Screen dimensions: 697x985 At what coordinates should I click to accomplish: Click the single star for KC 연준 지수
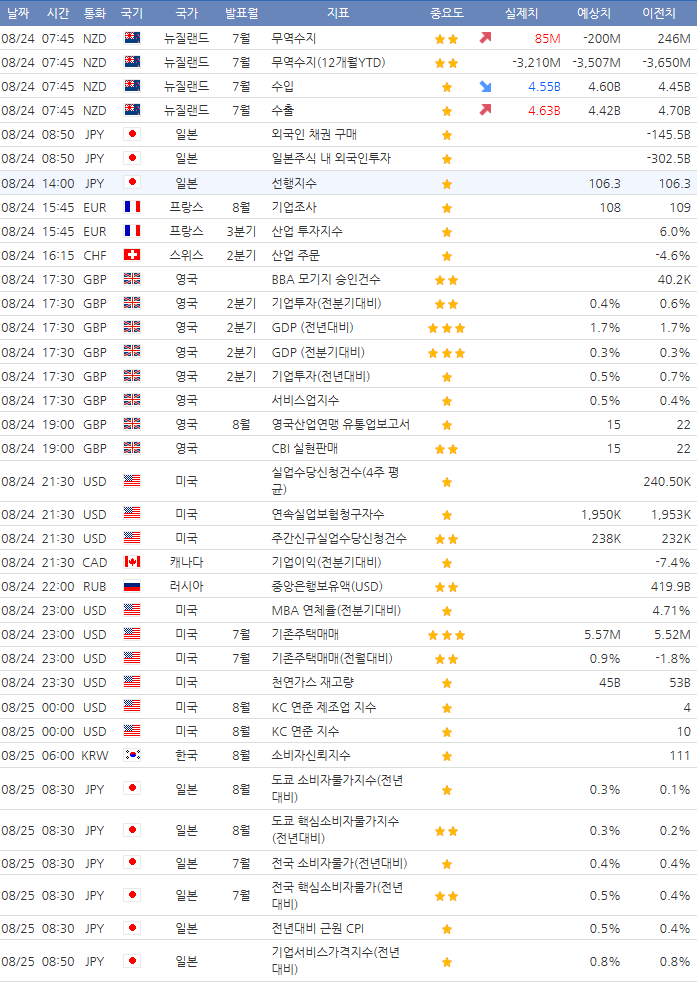click(x=446, y=732)
